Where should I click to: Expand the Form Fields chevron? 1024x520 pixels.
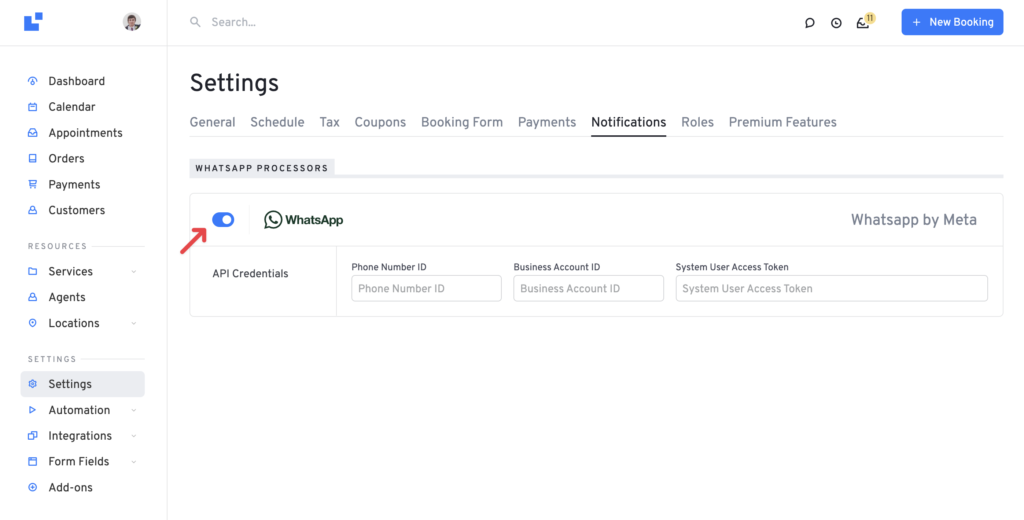(134, 462)
